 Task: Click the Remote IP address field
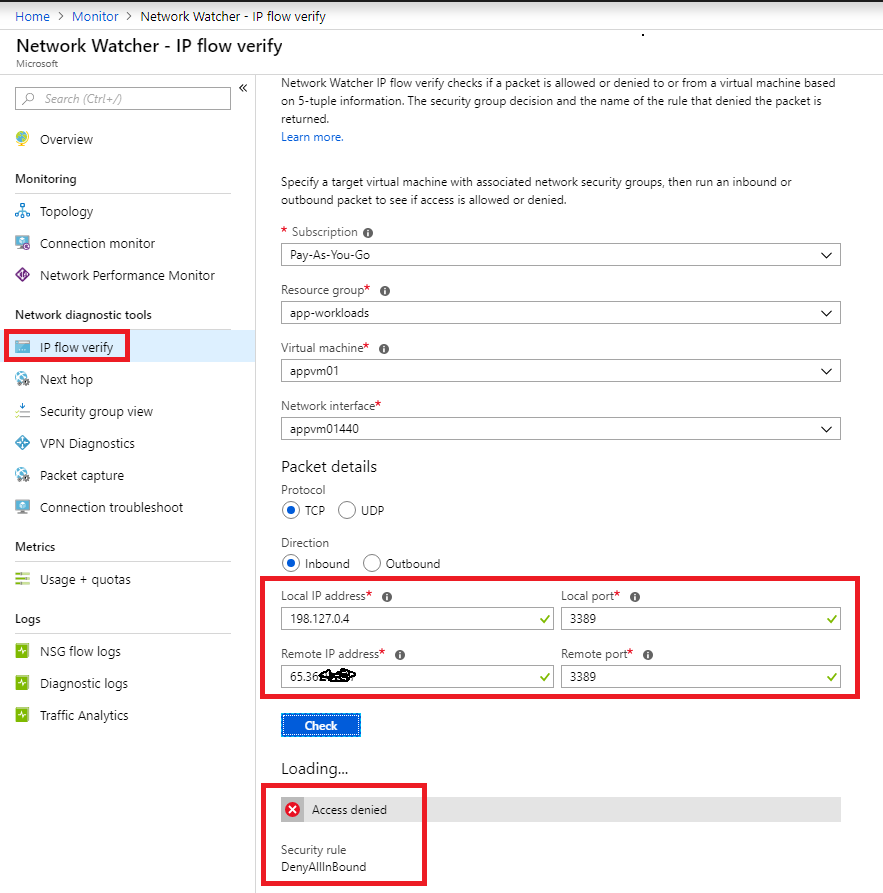417,677
